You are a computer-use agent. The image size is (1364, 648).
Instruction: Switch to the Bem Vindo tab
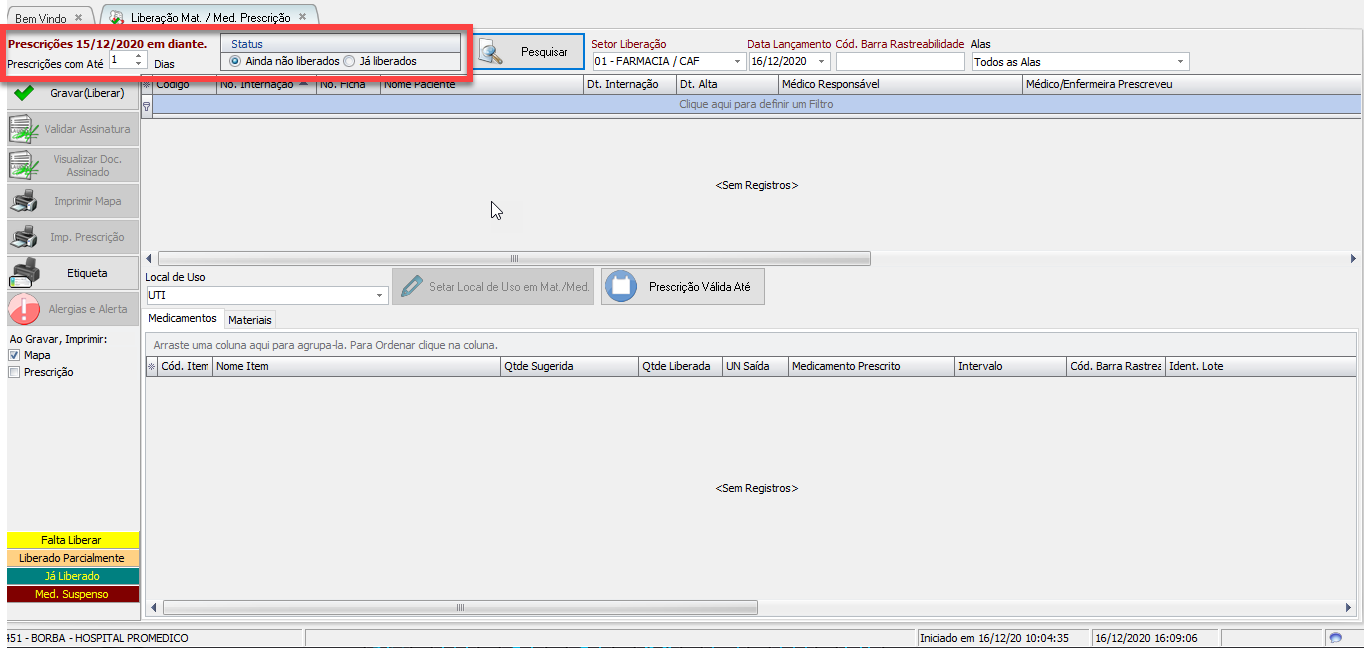coord(41,18)
